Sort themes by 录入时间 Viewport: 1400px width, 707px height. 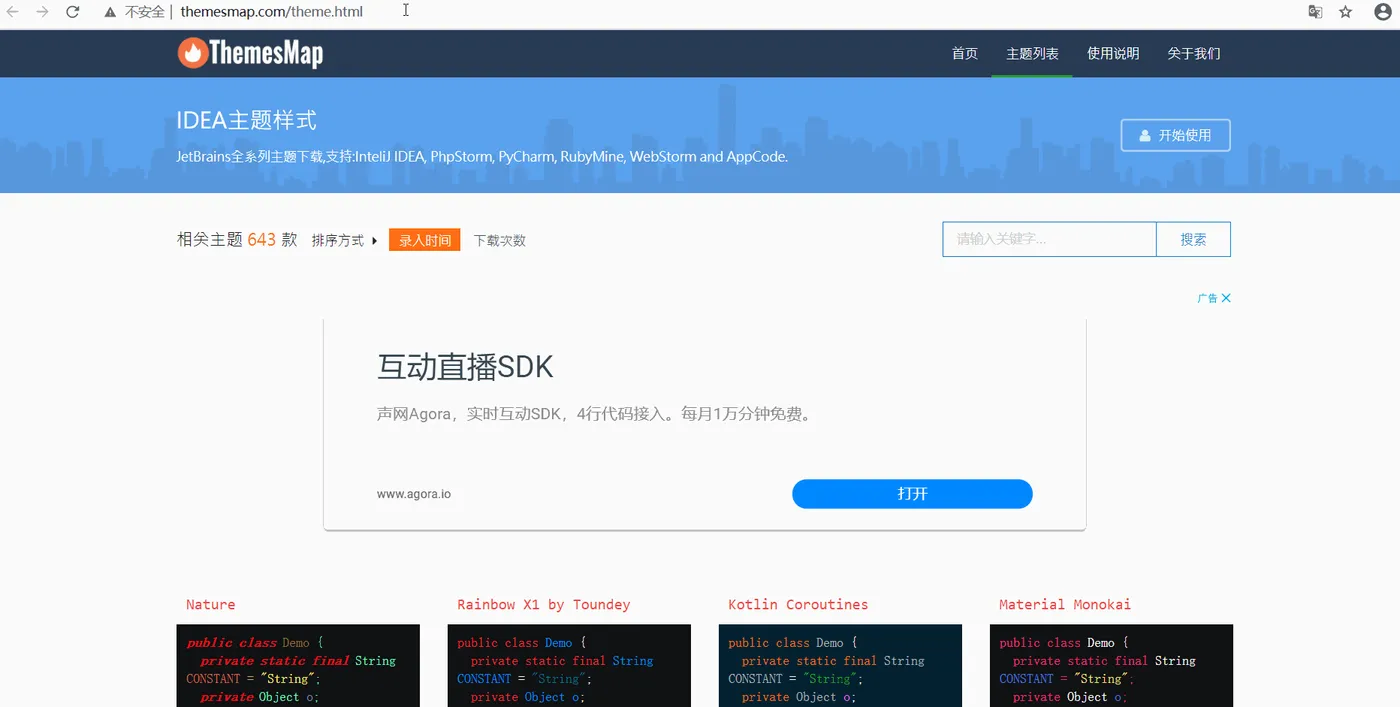pyautogui.click(x=425, y=240)
